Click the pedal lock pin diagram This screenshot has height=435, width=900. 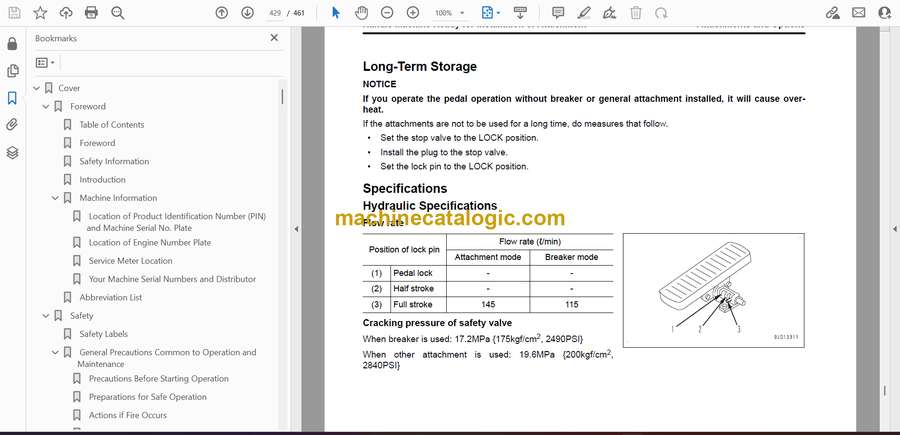(x=713, y=290)
